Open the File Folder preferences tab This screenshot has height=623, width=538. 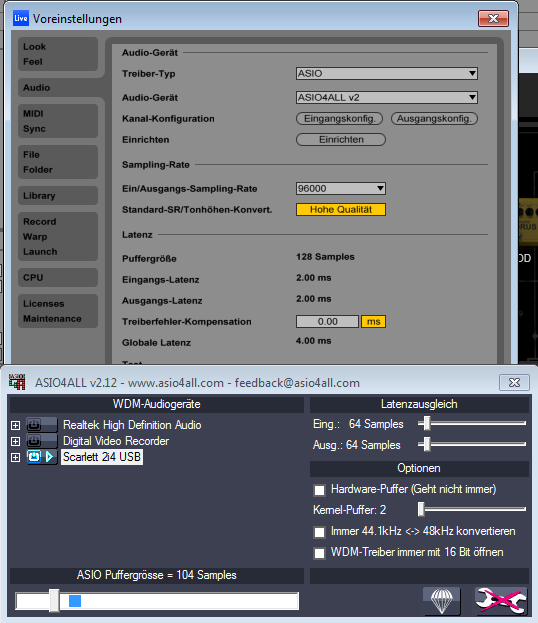coord(58,162)
